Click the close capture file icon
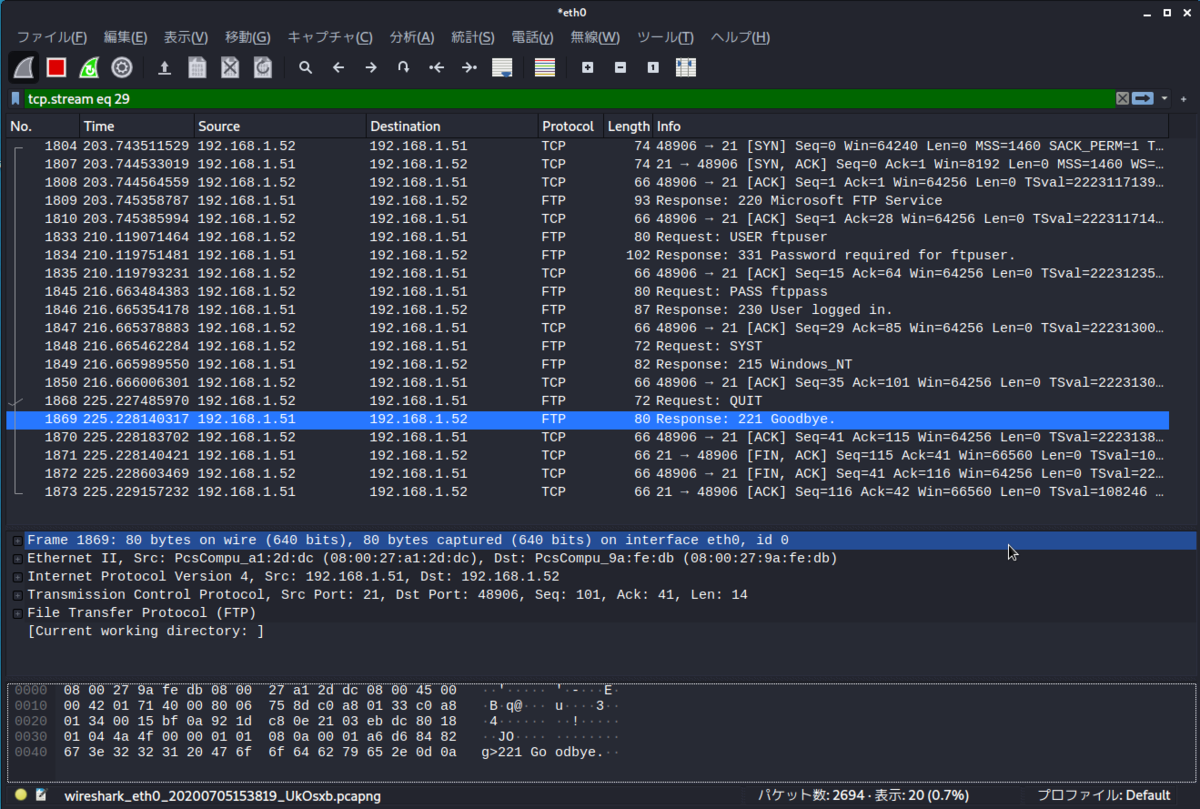The width and height of the screenshot is (1200, 809). [x=230, y=68]
